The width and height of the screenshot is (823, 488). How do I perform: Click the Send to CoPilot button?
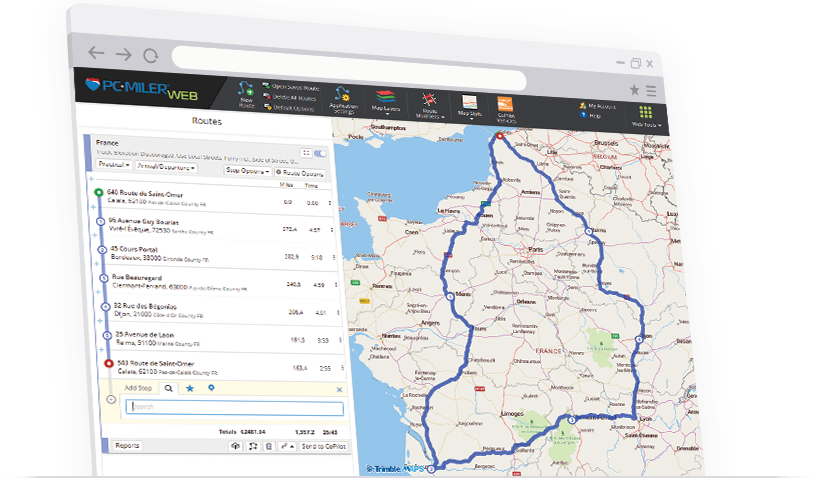[x=323, y=447]
